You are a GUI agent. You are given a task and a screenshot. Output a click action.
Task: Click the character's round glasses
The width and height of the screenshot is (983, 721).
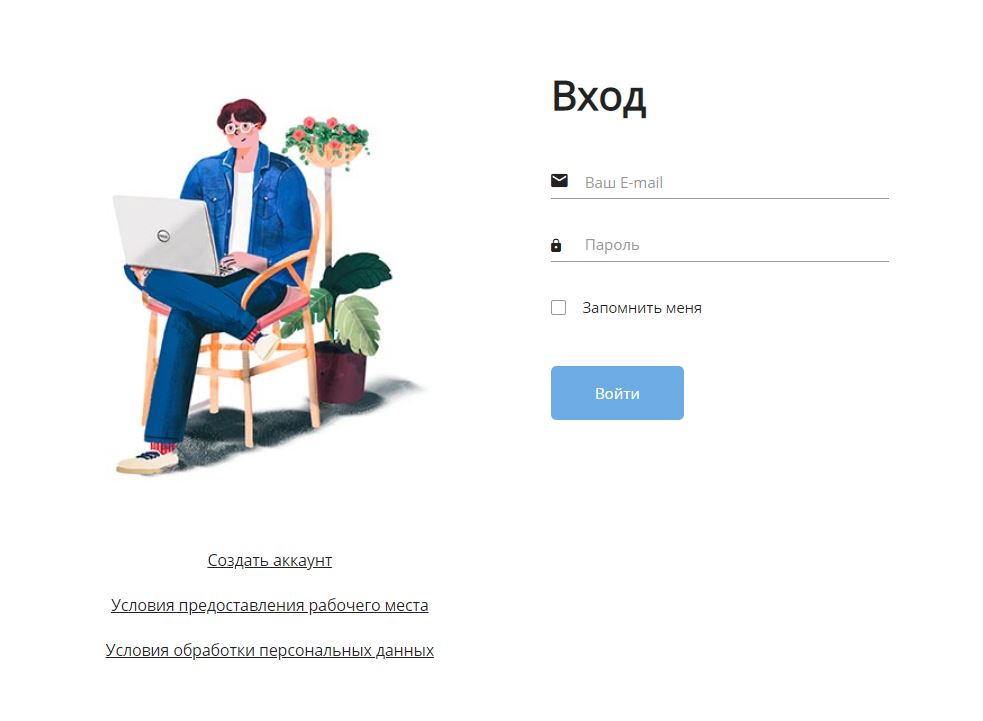[240, 129]
